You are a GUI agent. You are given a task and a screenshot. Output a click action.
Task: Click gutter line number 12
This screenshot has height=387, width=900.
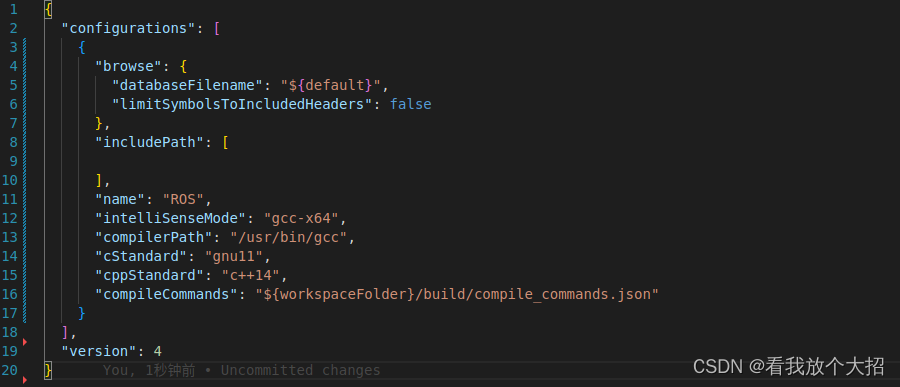click(x=10, y=218)
